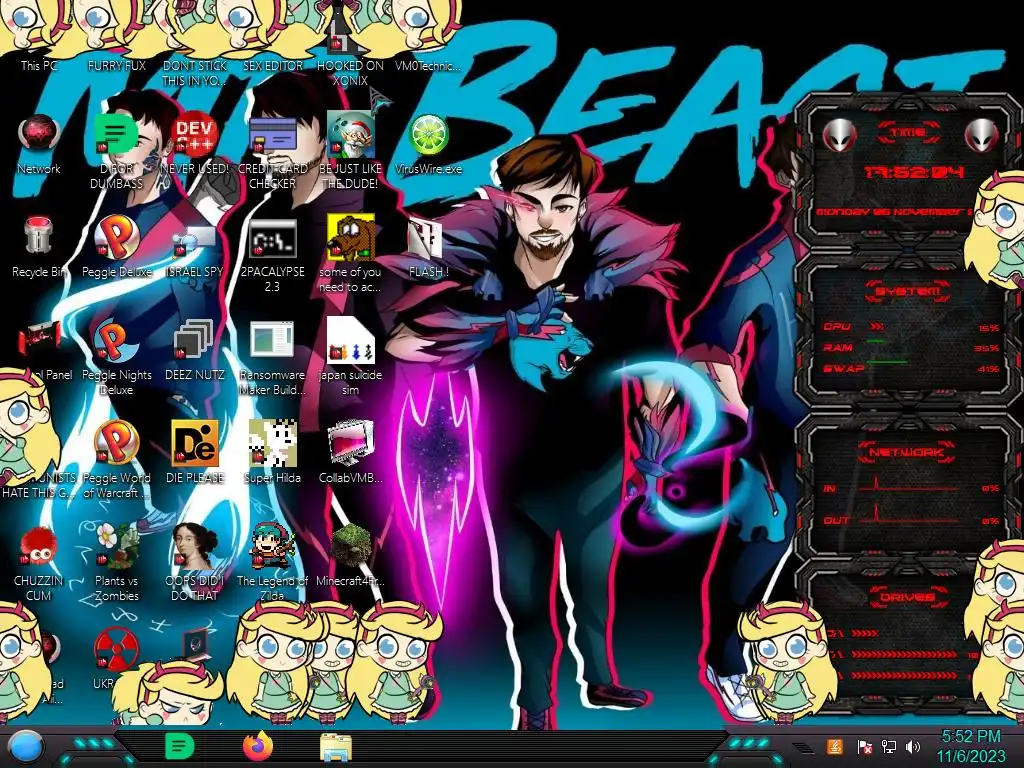Open the taskbar clock showing 5:52 PM
Viewport: 1024px width, 768px height.
pos(970,747)
